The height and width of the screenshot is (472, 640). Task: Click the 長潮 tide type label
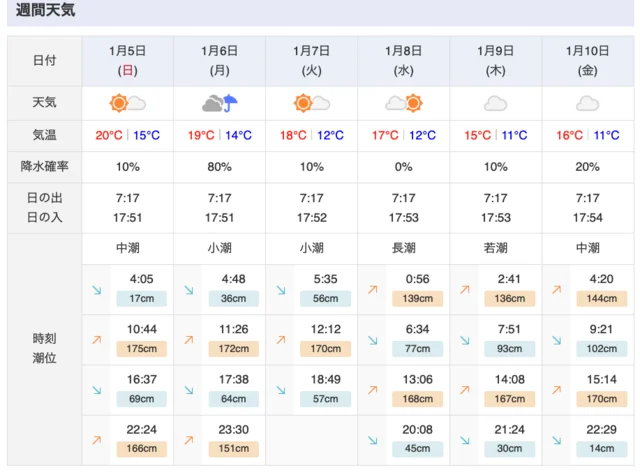click(404, 248)
